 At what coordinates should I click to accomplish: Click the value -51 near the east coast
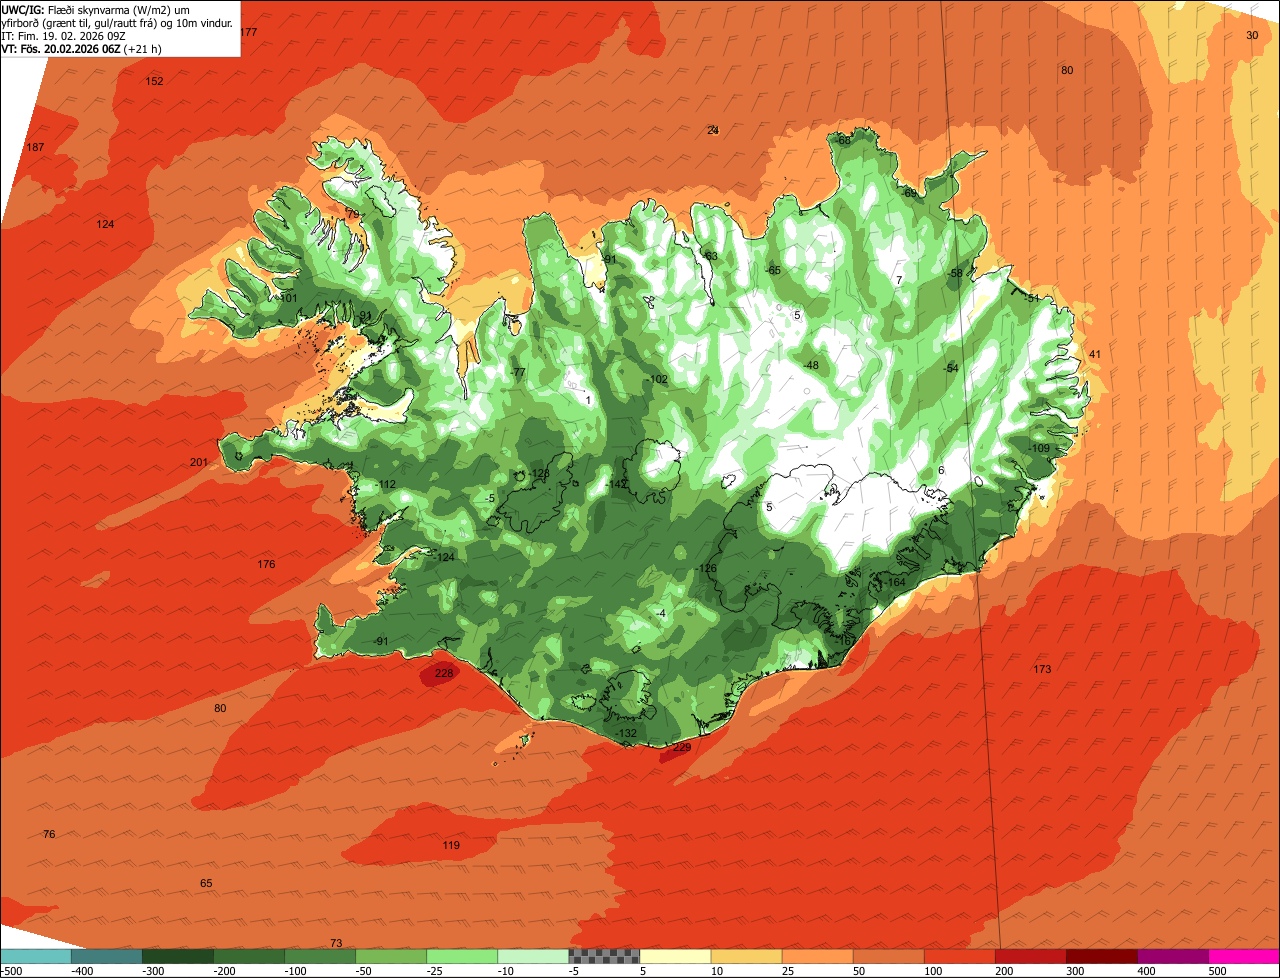coord(1032,298)
